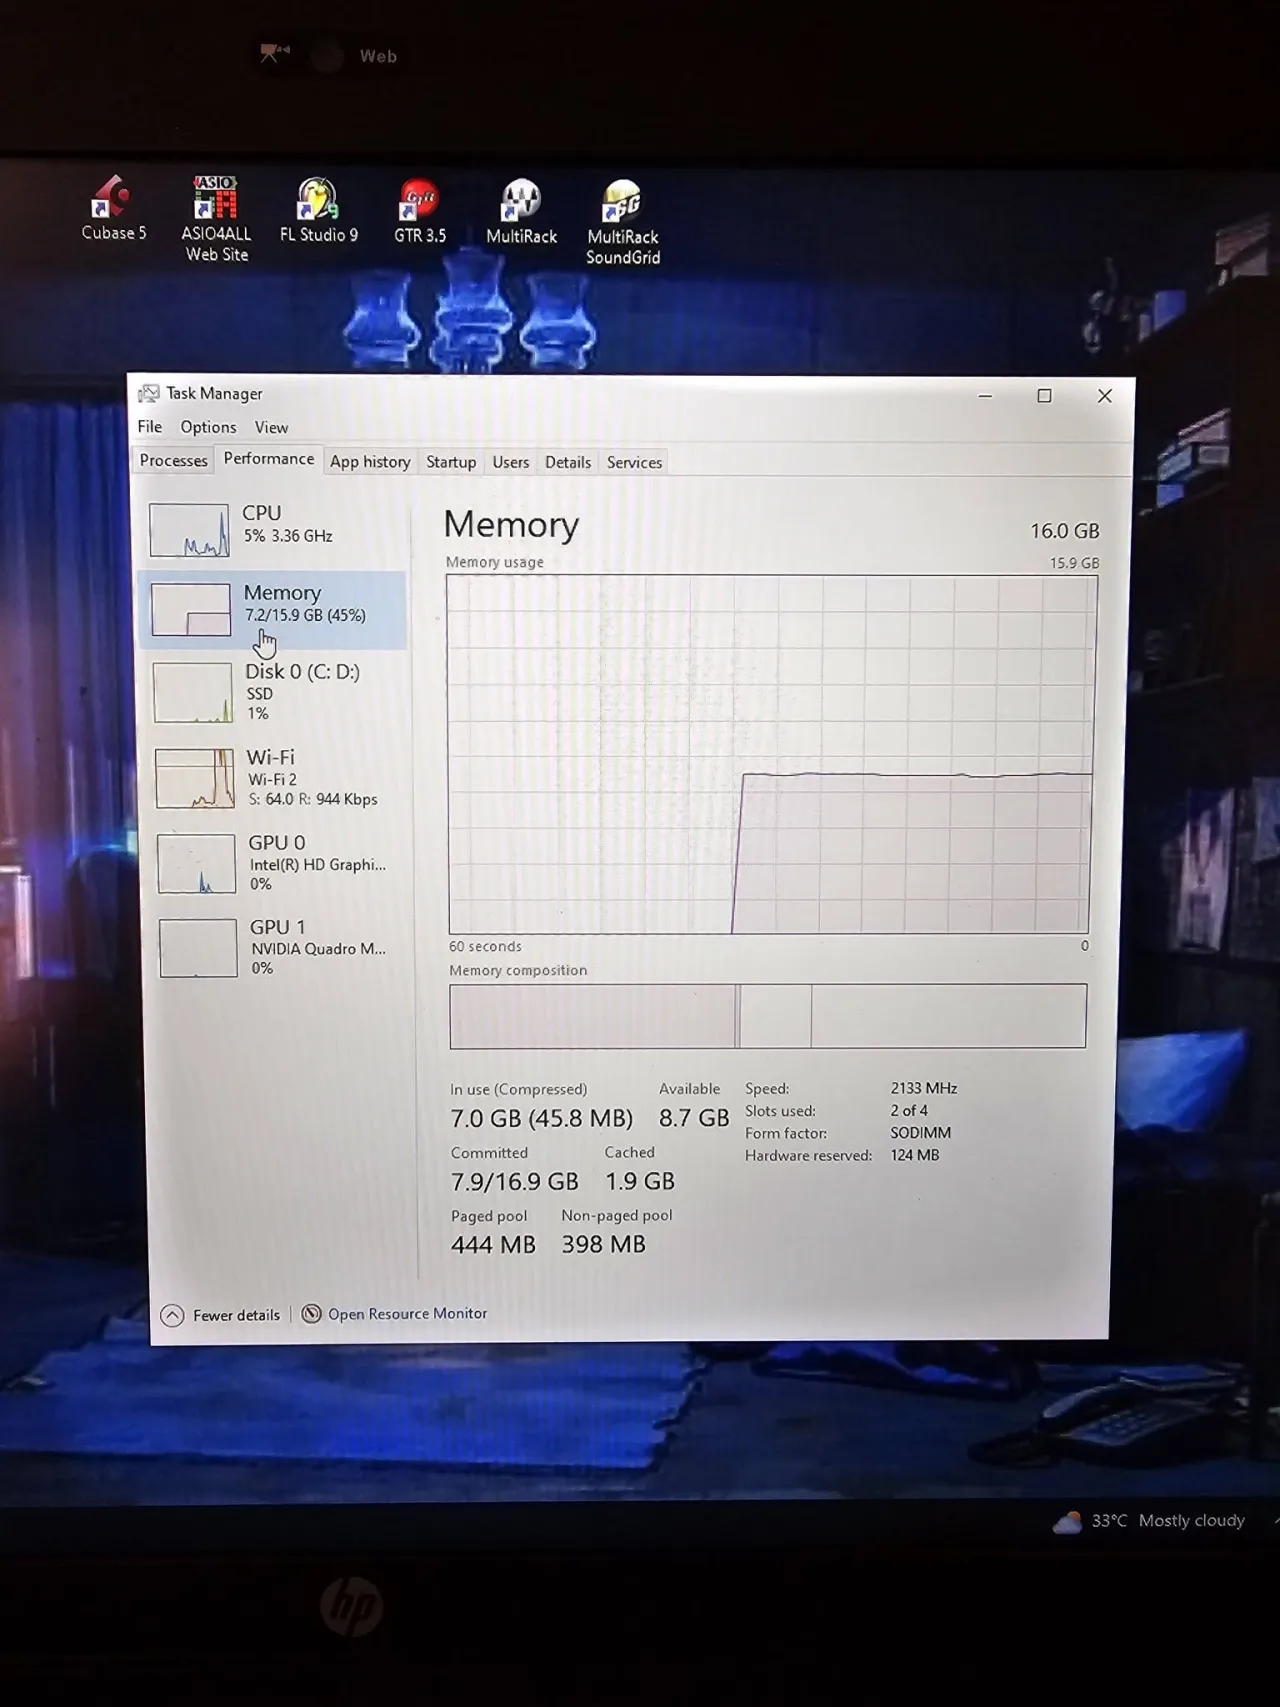Click the Form factor value 'SODIMM'
Screen dimensions: 1280x1707
point(921,1133)
